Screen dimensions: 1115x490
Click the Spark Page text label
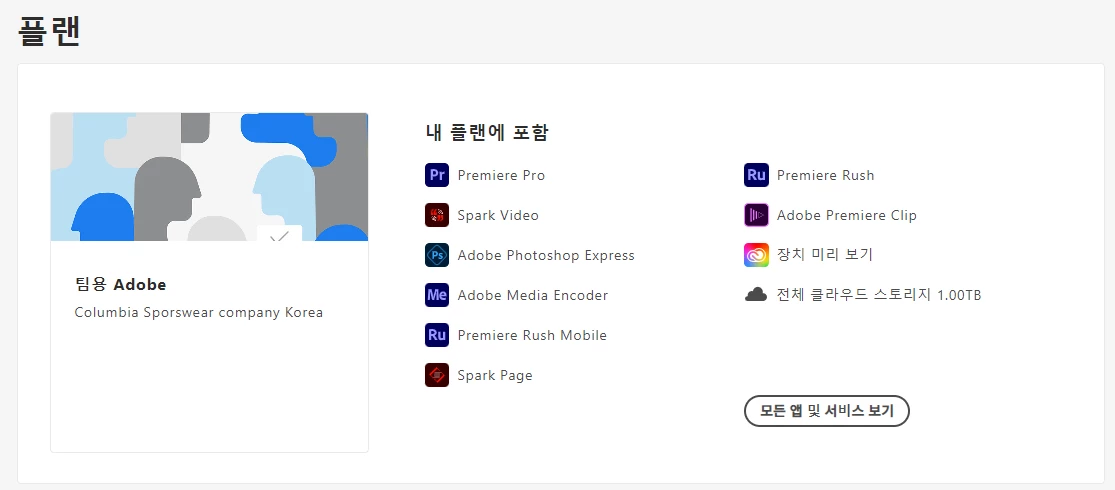[x=495, y=376]
